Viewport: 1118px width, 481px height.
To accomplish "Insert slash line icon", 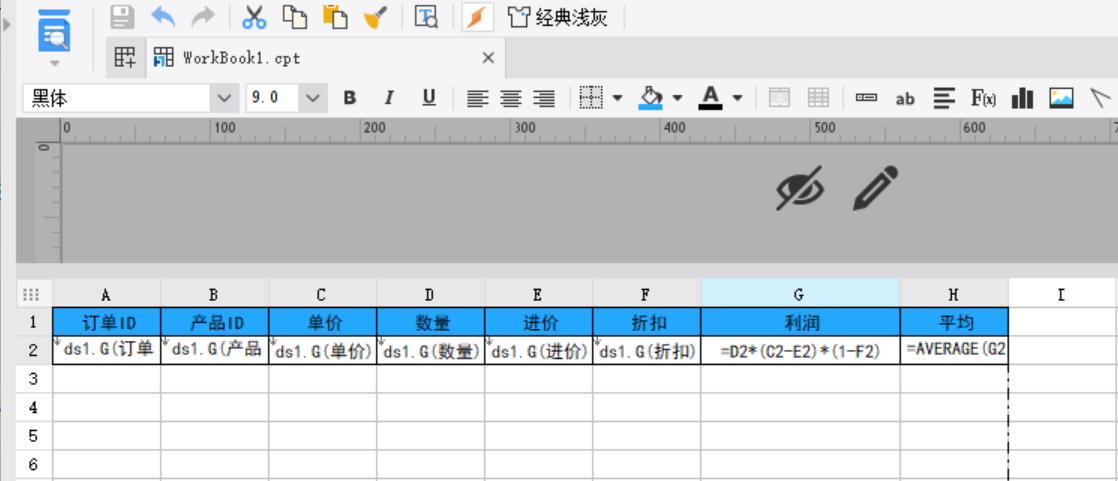I will coord(1101,98).
